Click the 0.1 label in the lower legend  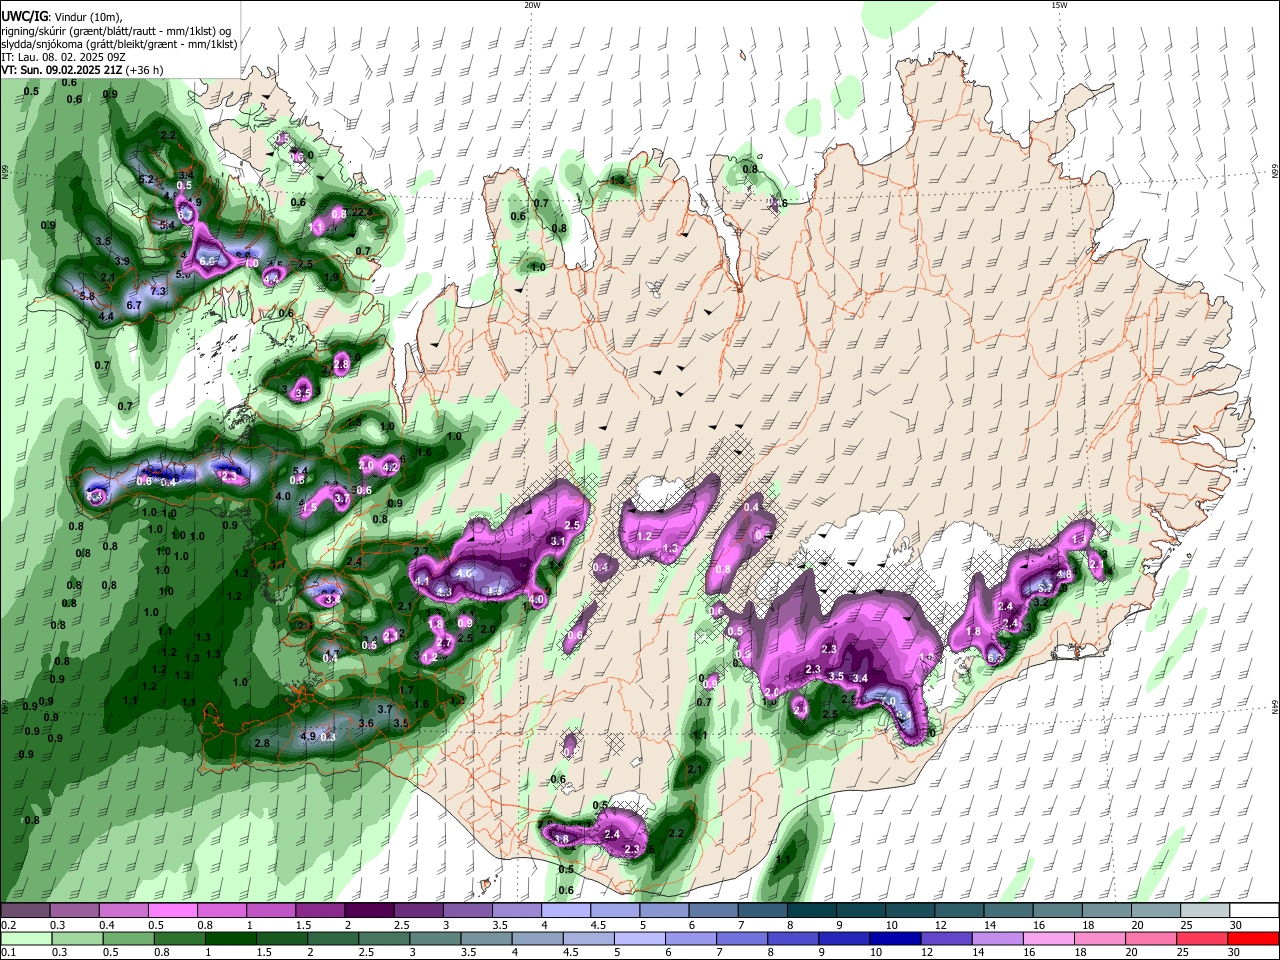(x=8, y=952)
